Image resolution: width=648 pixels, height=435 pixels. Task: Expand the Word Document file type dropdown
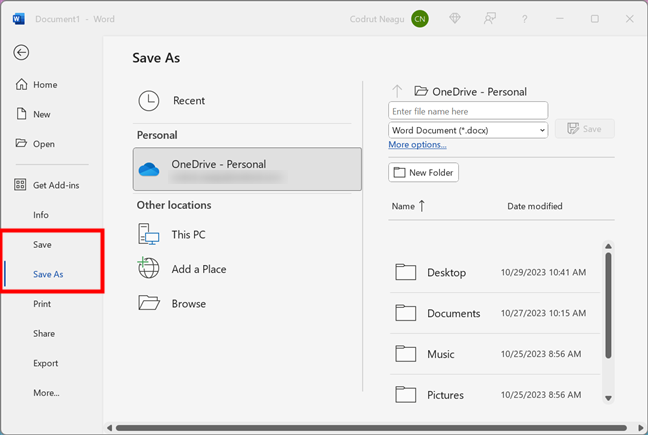[542, 130]
